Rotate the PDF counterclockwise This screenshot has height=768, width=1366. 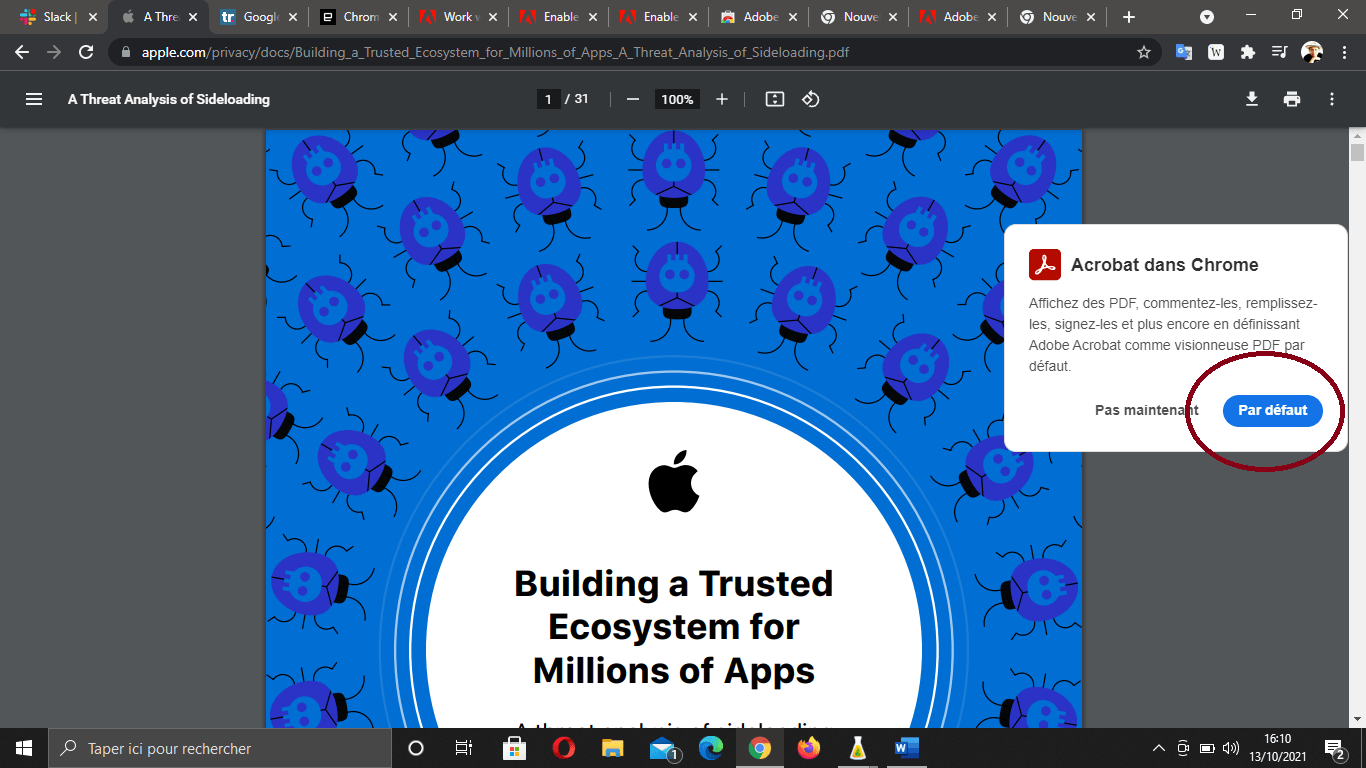[x=811, y=99]
